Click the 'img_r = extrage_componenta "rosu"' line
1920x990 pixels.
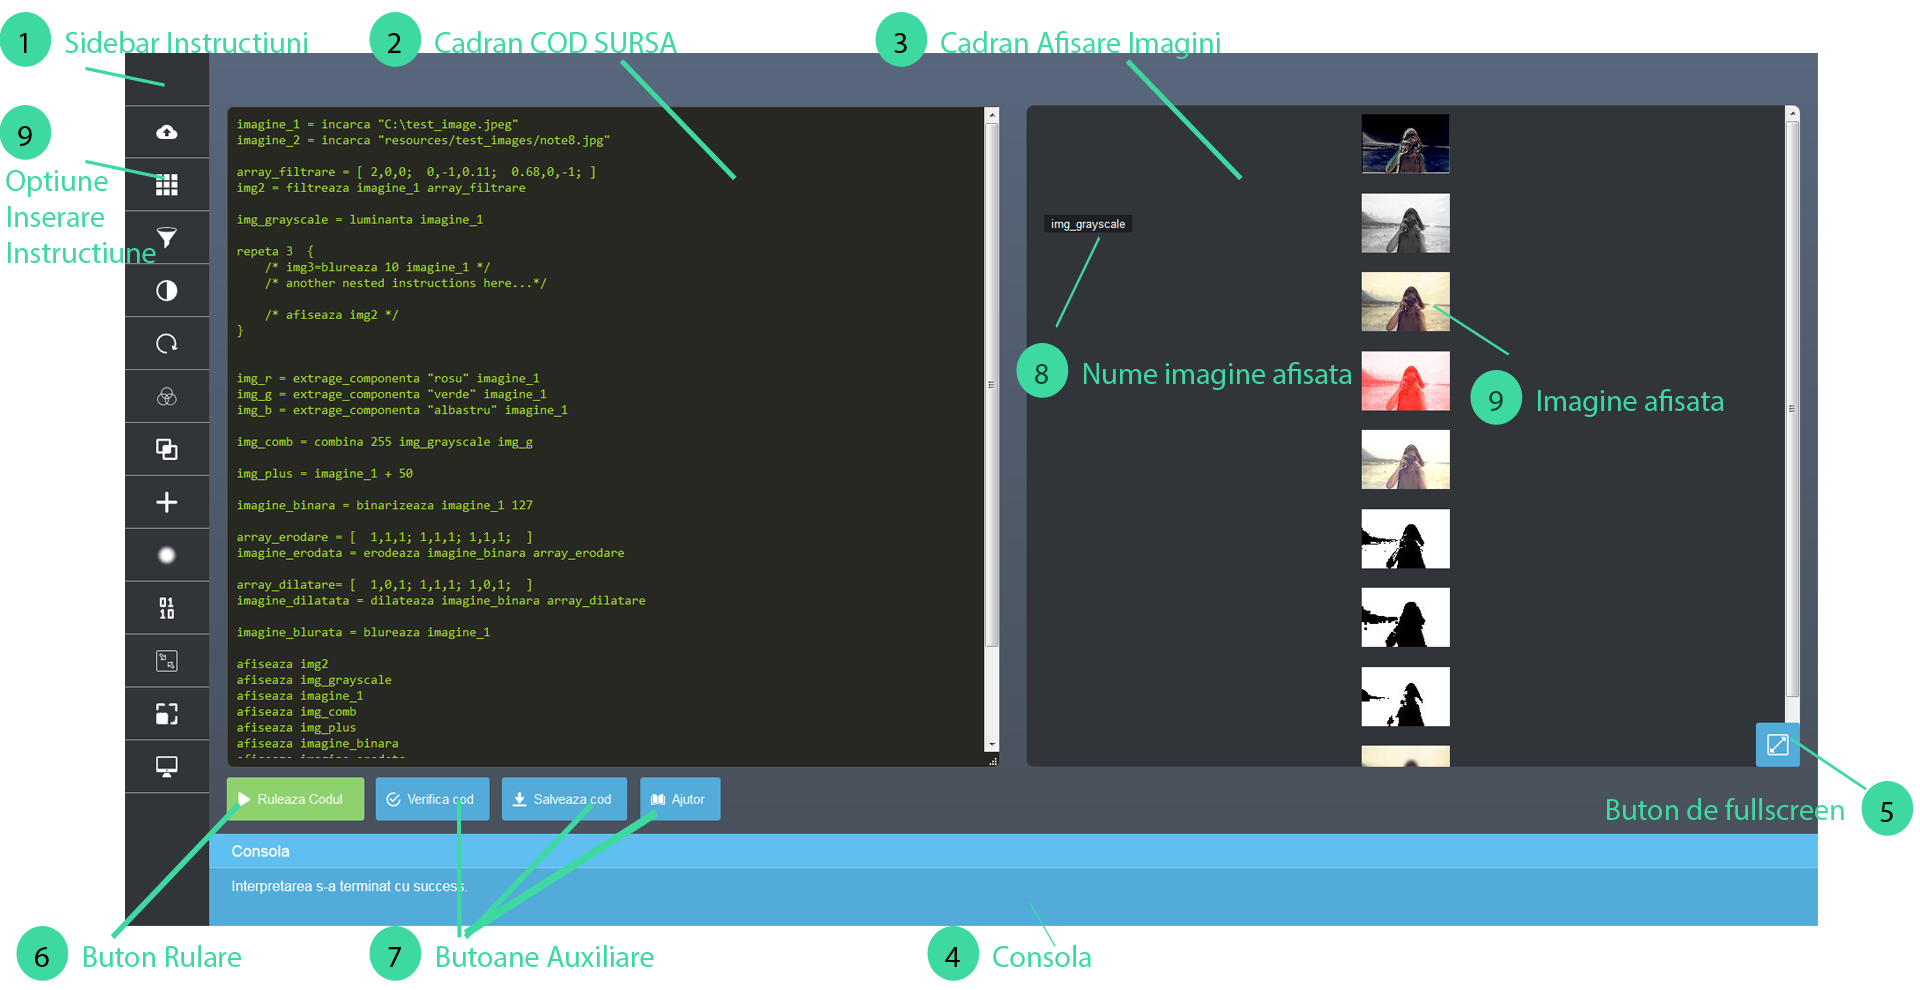click(x=388, y=379)
